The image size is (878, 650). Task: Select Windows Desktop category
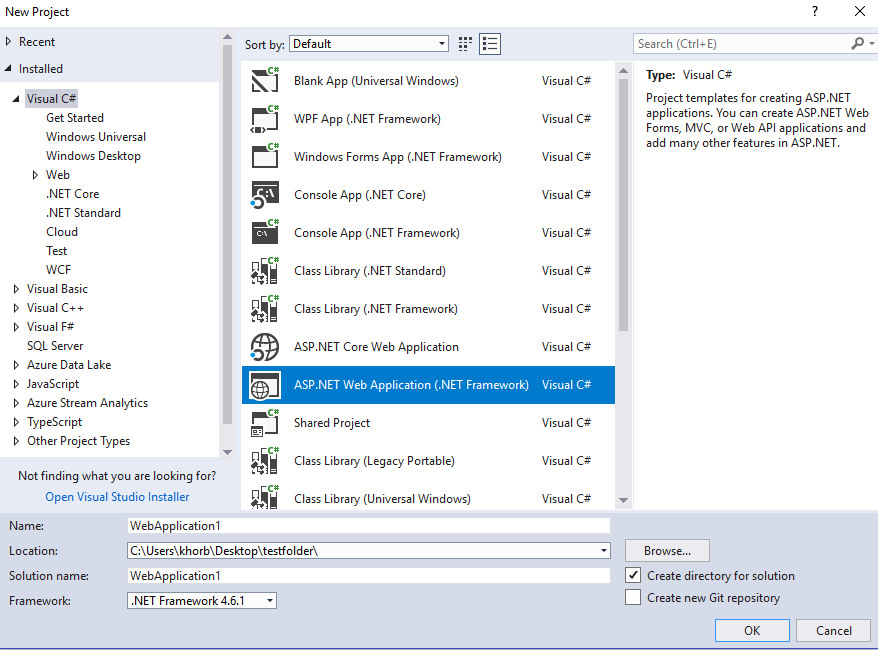pyautogui.click(x=94, y=156)
